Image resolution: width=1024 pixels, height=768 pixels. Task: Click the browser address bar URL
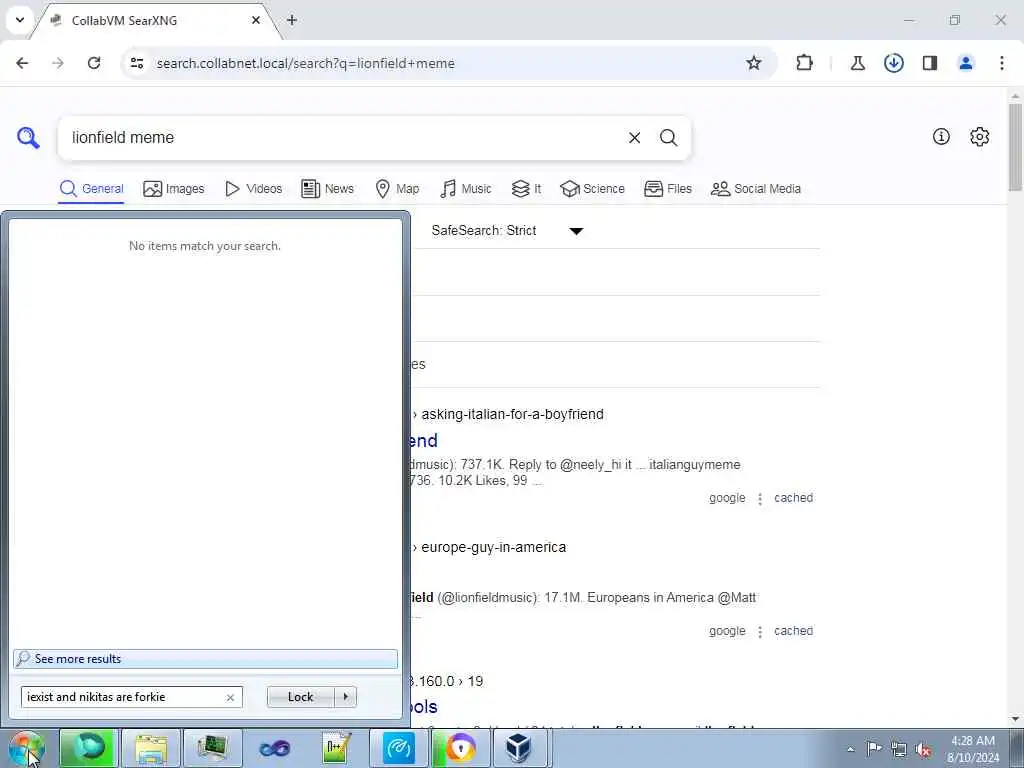(306, 63)
